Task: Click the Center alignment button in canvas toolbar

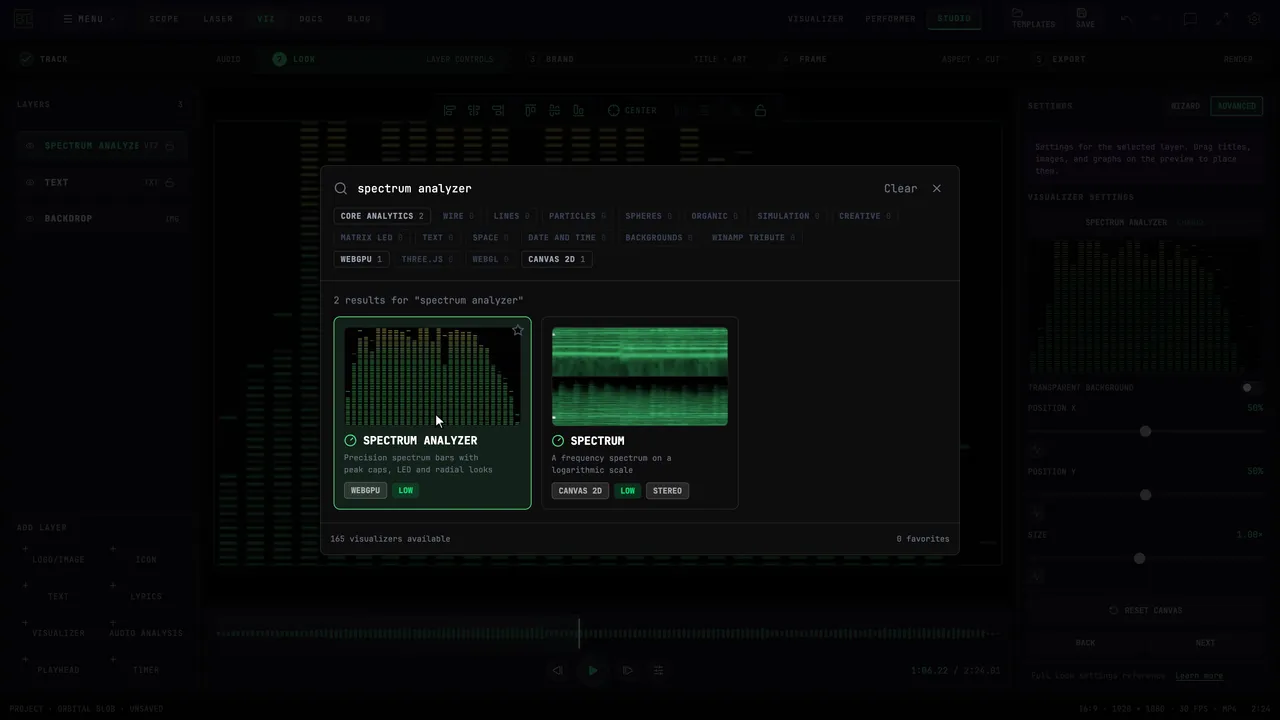Action: 632,110
